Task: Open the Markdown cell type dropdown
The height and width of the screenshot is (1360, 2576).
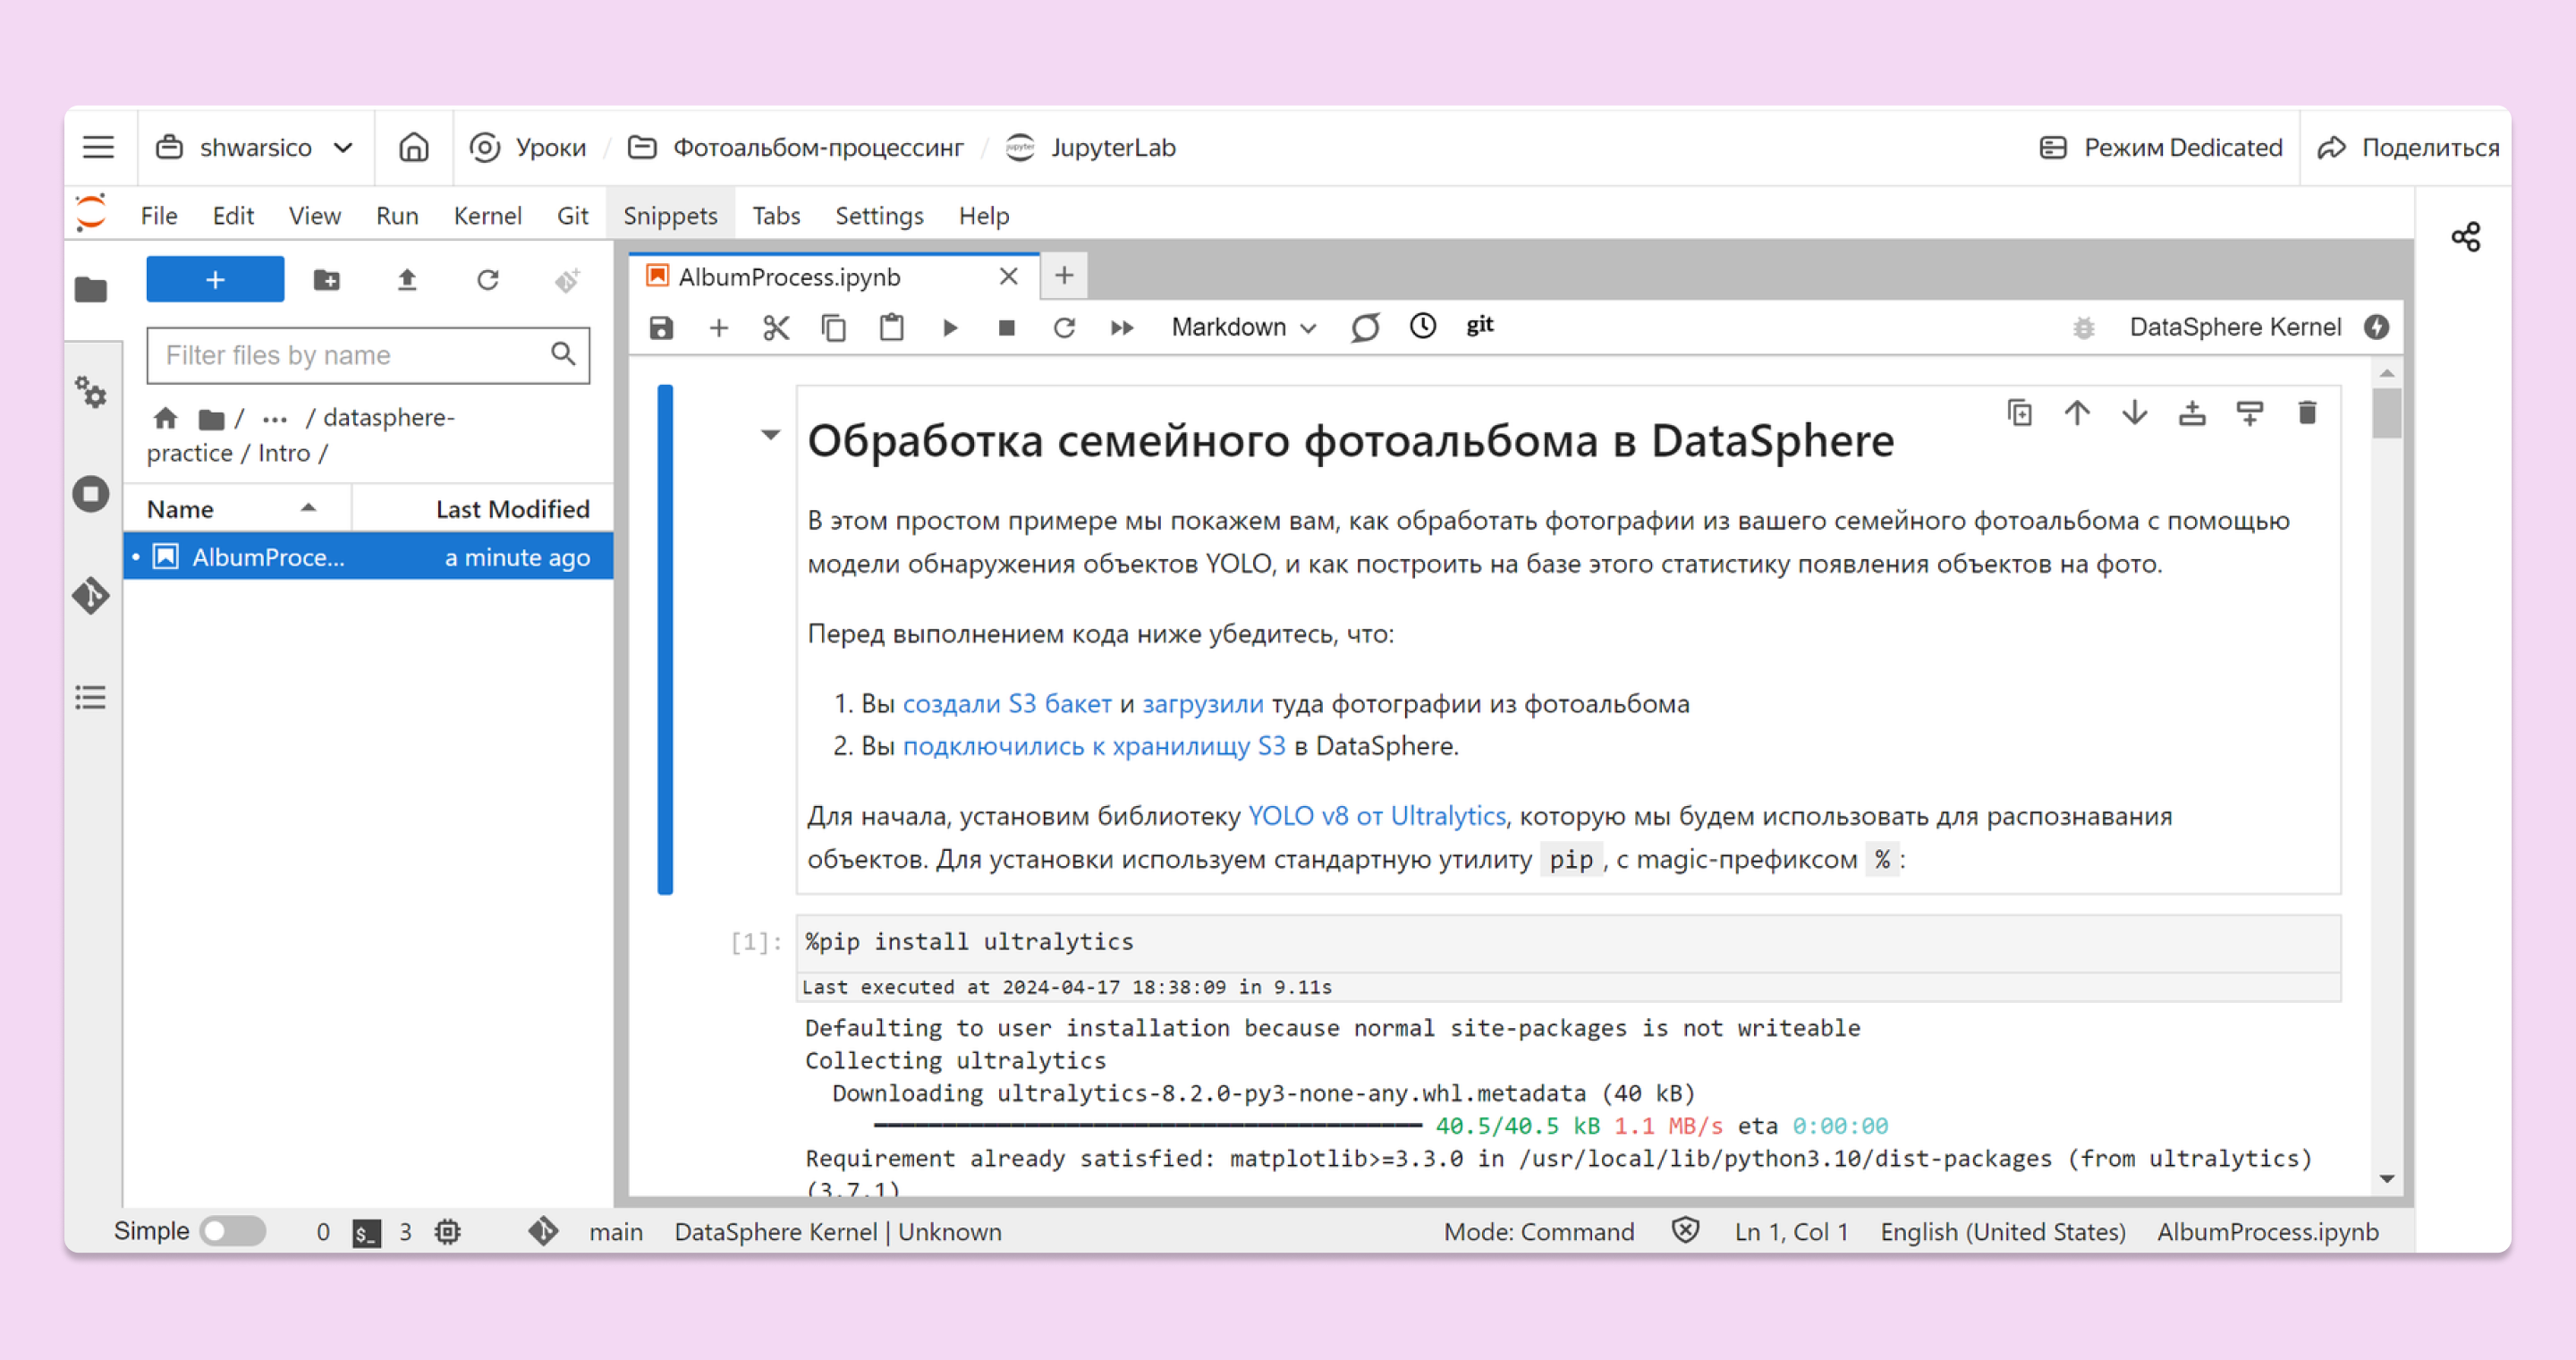Action: [1243, 327]
